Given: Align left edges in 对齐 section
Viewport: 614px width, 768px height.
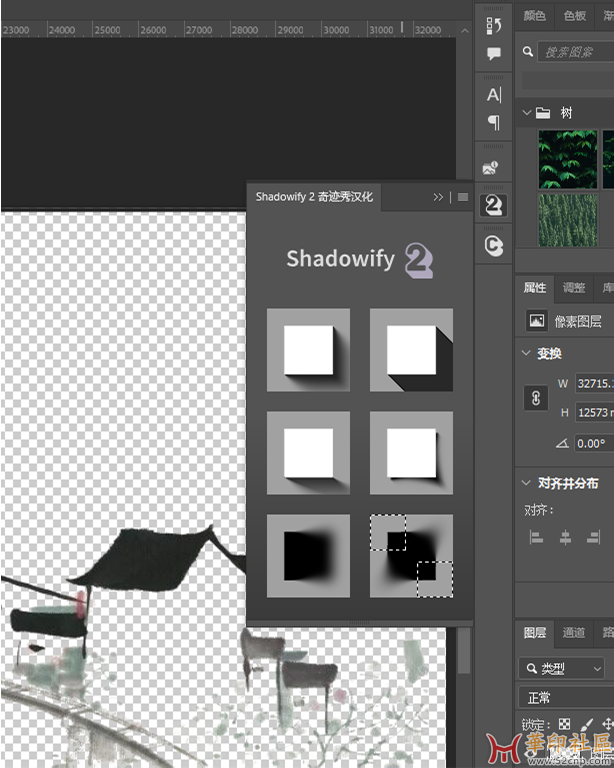Looking at the screenshot, I should click(x=536, y=538).
